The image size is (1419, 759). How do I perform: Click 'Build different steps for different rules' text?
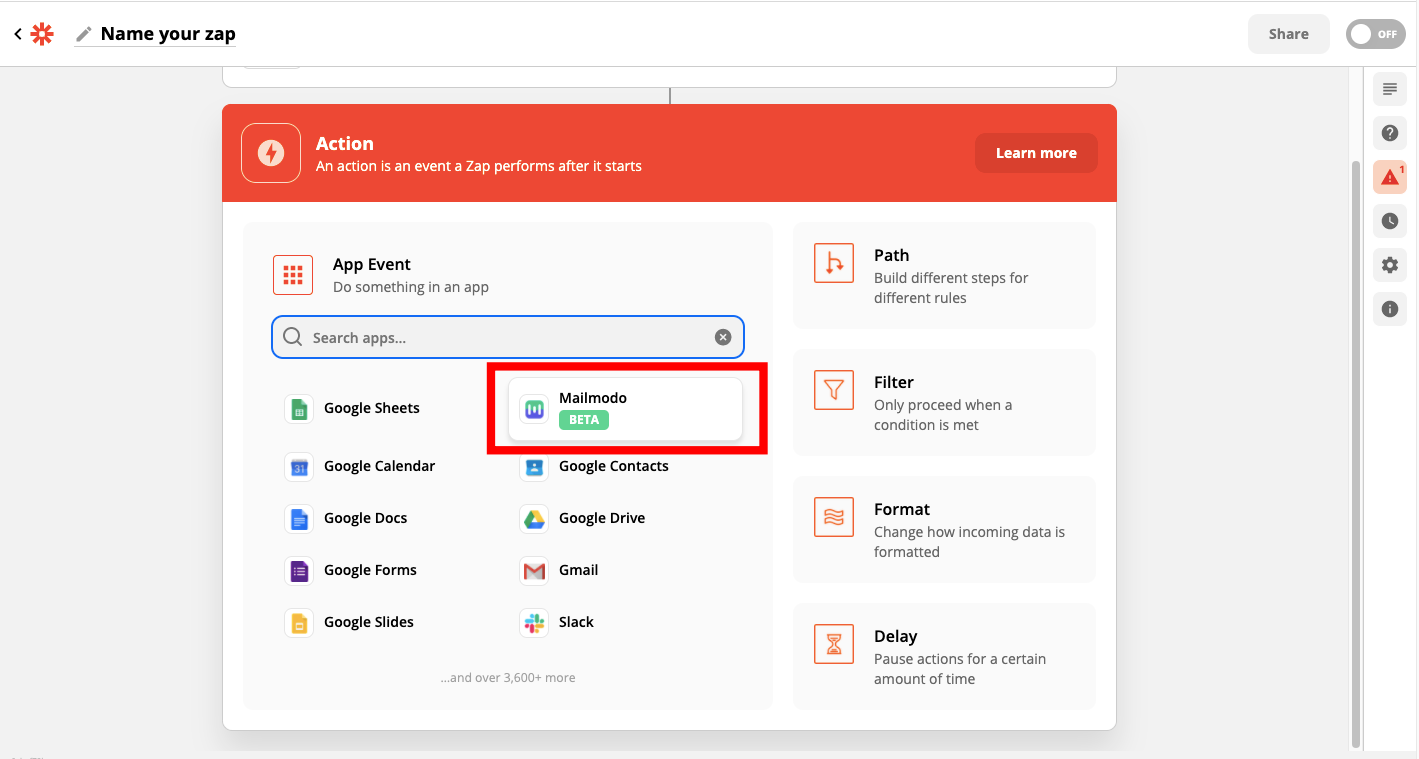[951, 288]
